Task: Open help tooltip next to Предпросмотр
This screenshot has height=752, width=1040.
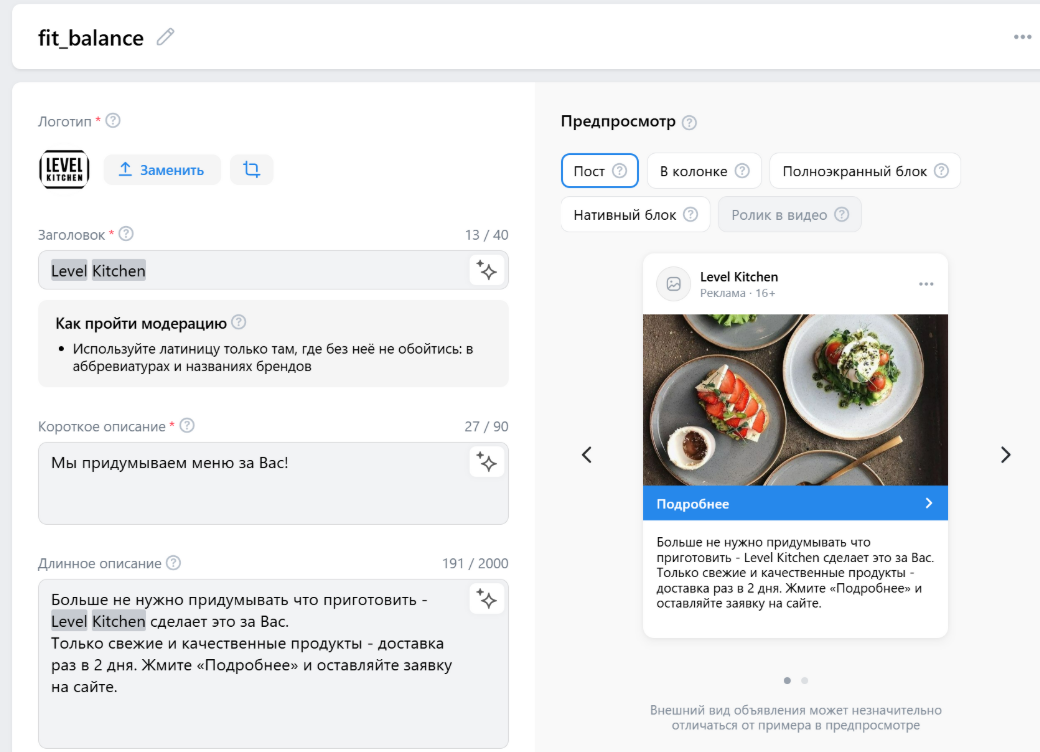Action: click(x=690, y=123)
